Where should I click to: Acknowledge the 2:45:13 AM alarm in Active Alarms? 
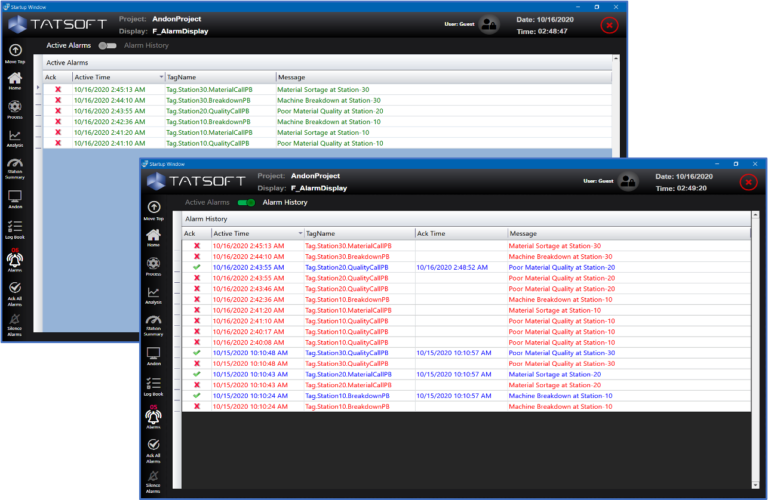58,89
